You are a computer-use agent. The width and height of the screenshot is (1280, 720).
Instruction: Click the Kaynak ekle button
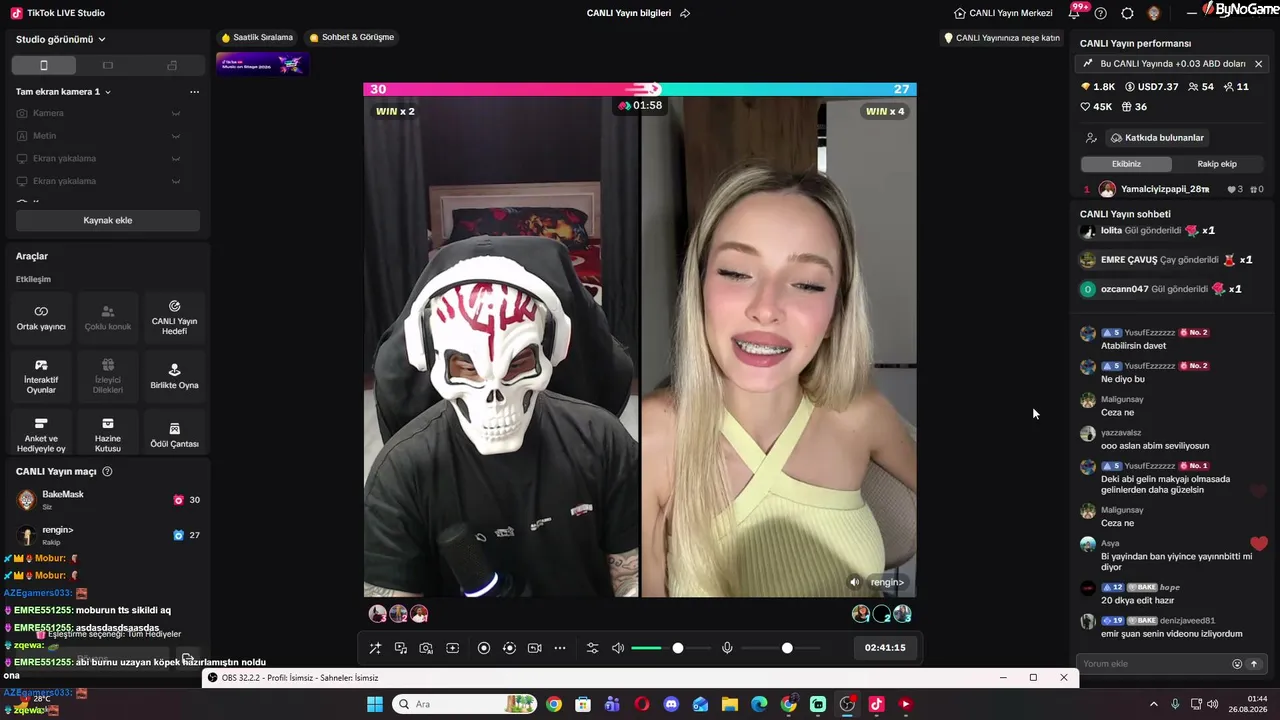(x=107, y=221)
